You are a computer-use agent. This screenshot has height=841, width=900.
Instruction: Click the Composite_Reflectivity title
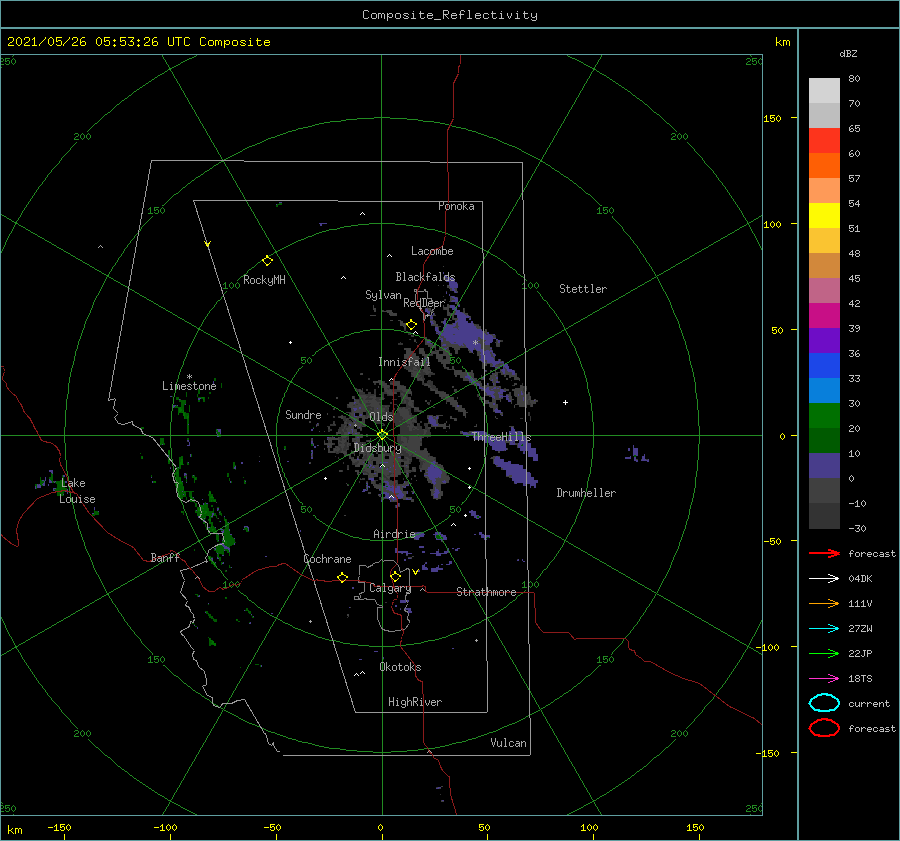point(450,15)
